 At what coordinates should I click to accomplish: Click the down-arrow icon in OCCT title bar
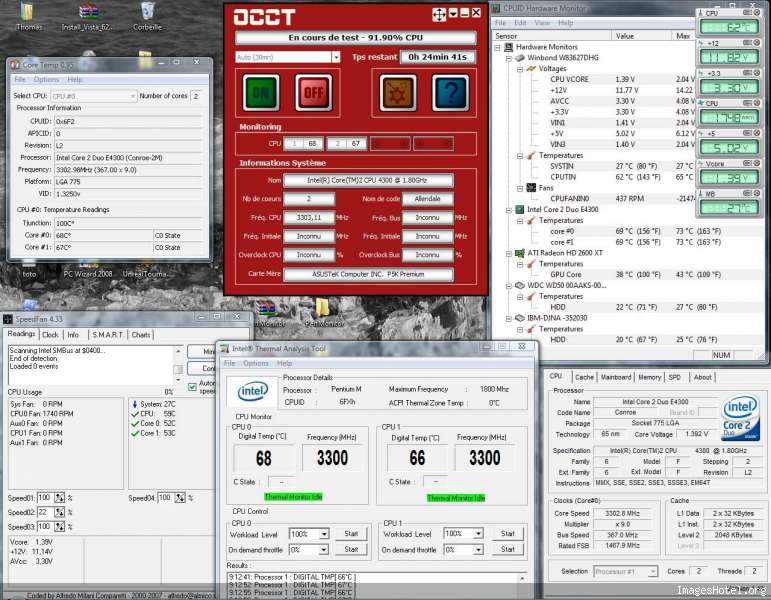[x=453, y=13]
